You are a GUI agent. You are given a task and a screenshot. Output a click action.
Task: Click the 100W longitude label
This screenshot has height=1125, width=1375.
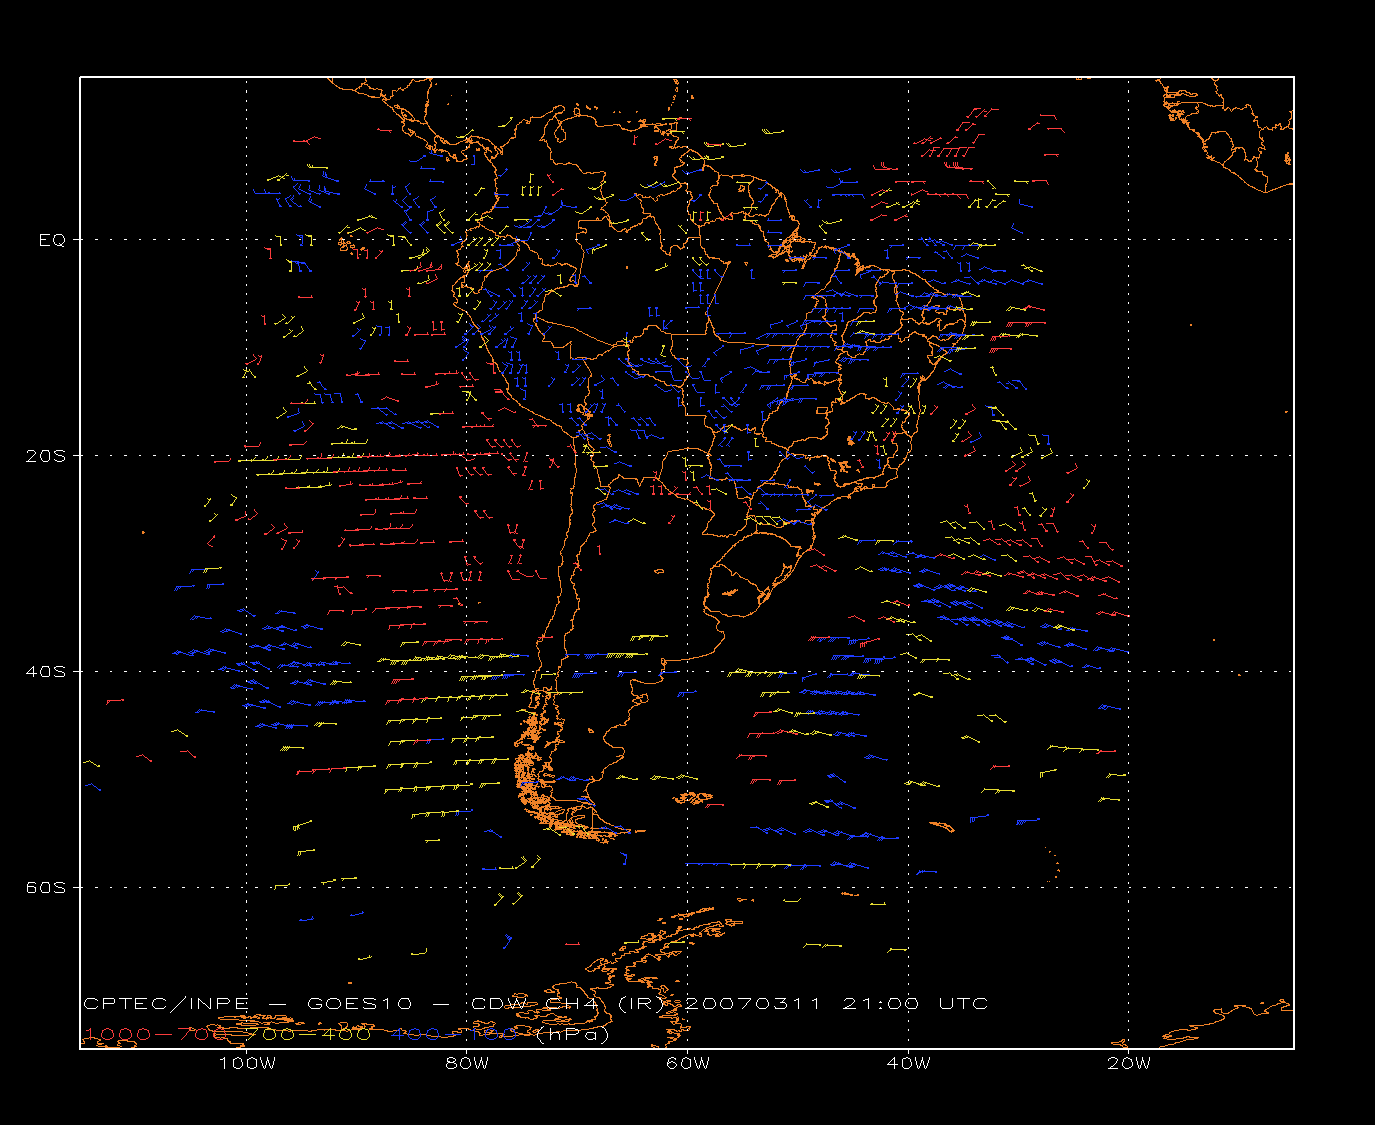247,1063
